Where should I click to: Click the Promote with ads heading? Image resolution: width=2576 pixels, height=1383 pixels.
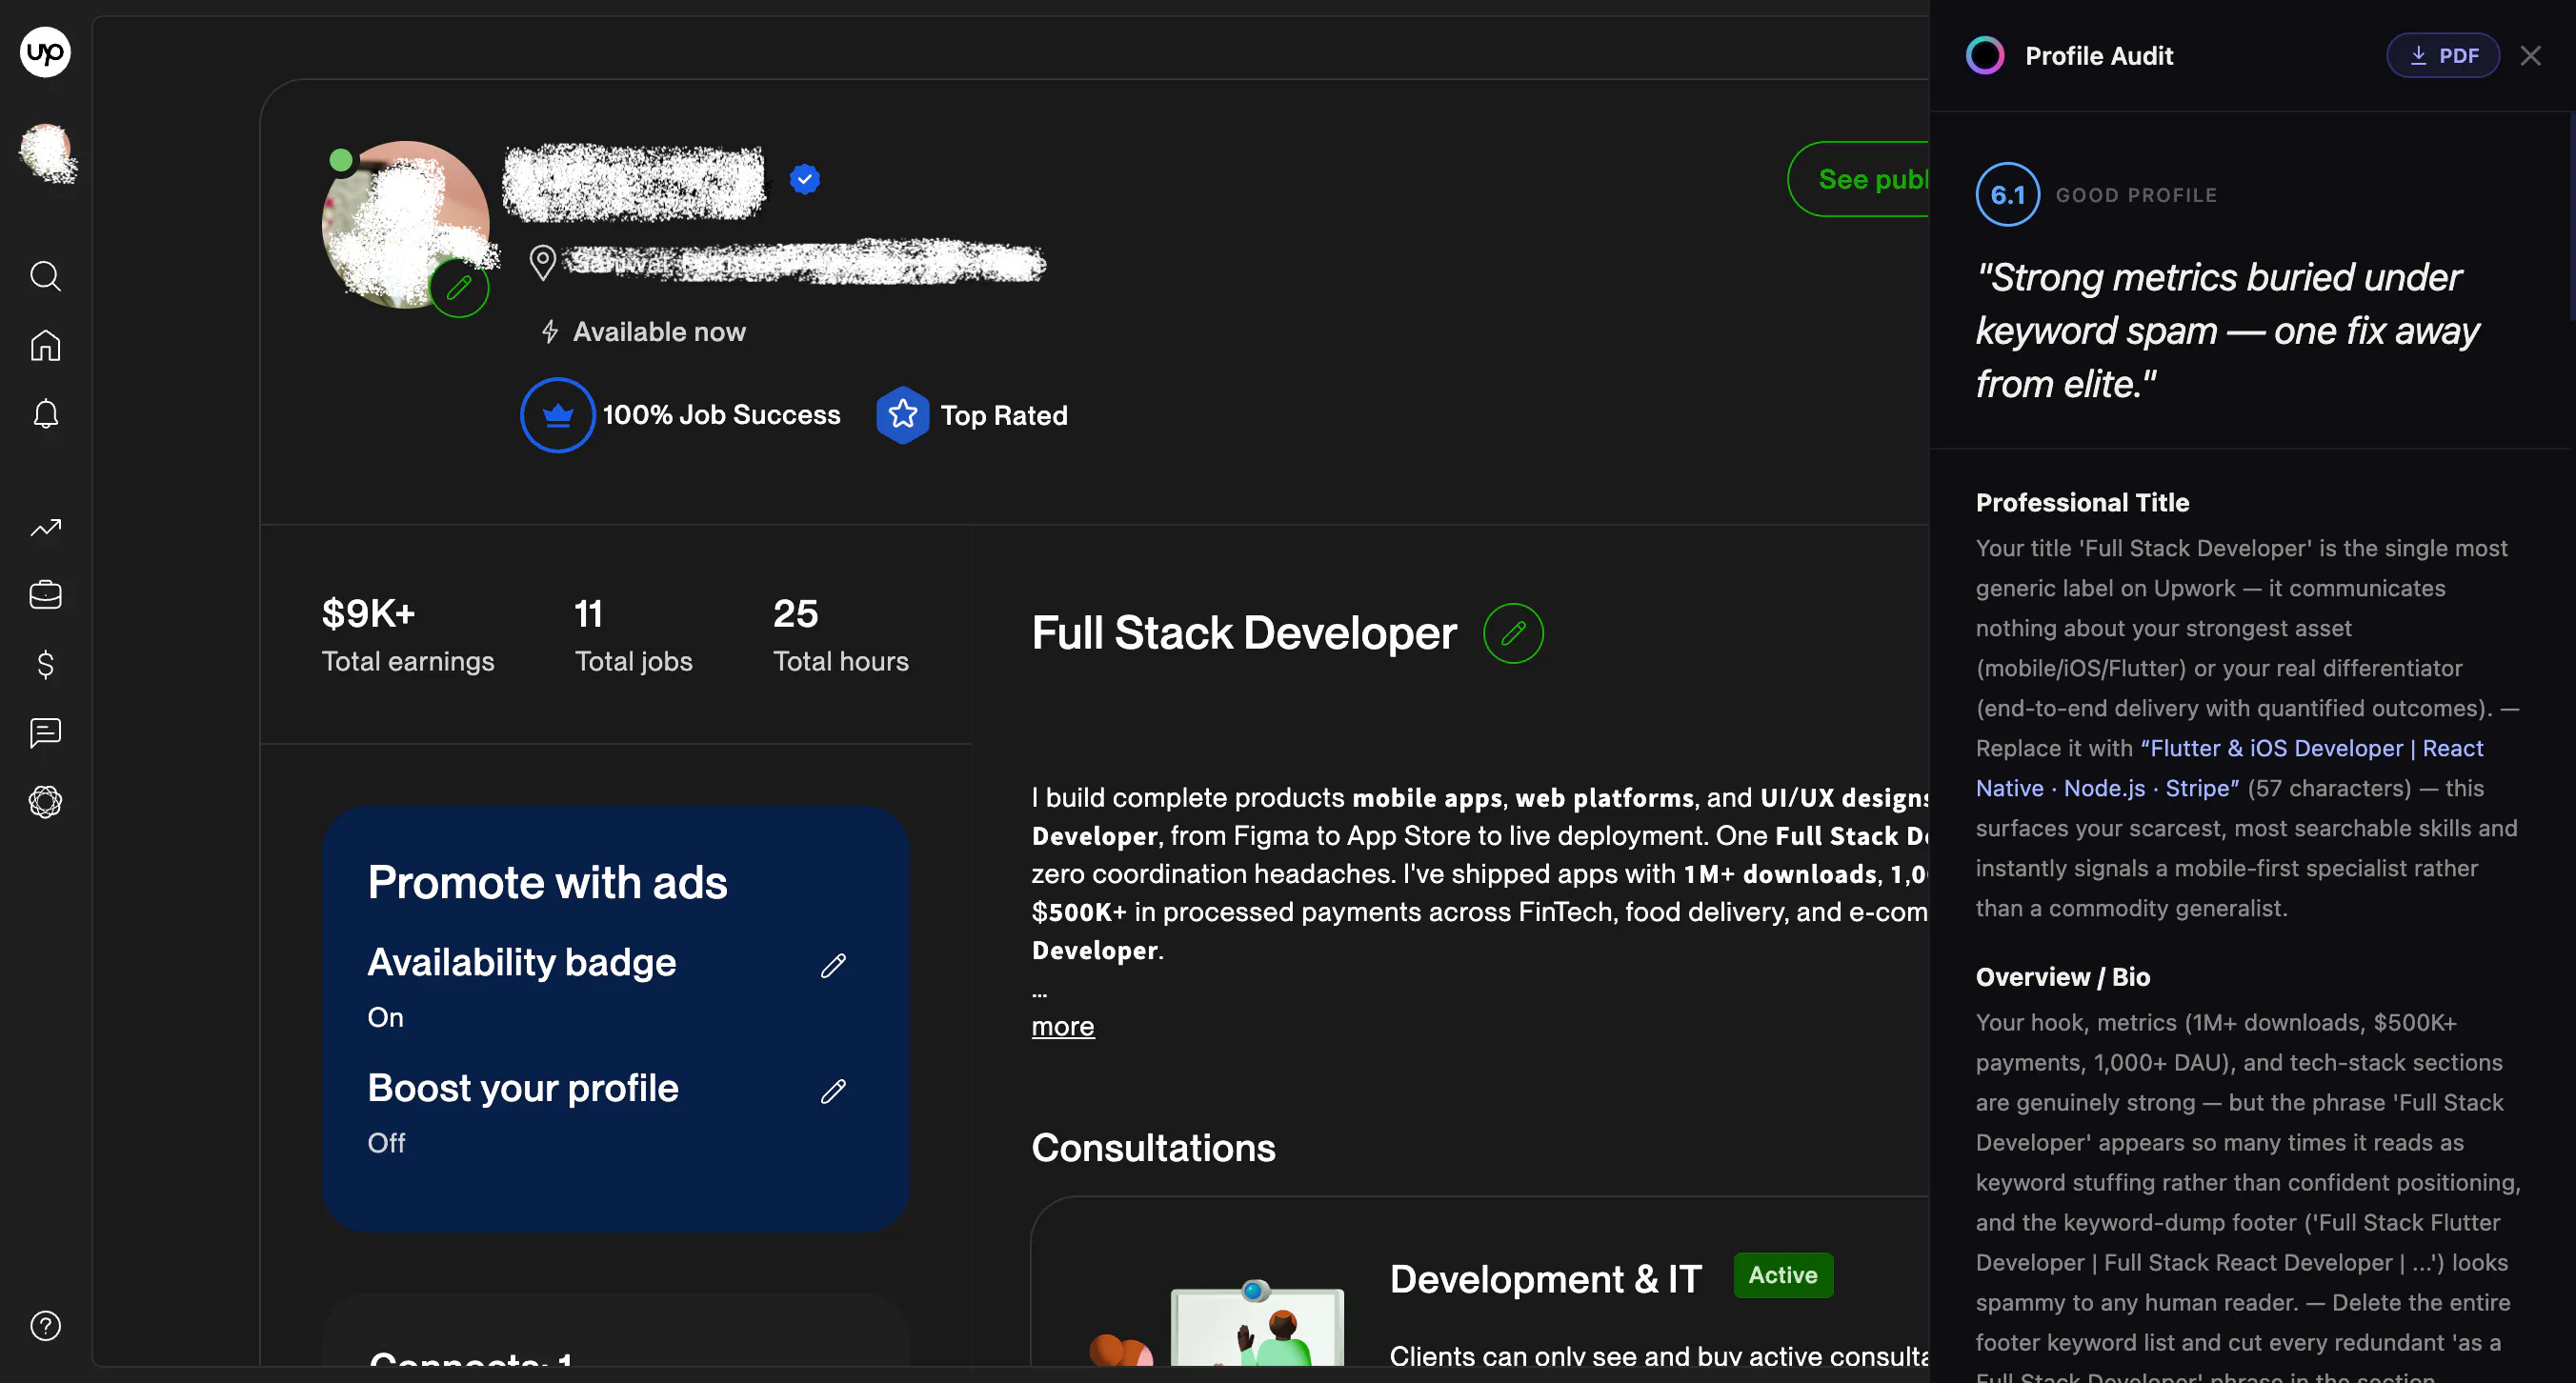pos(547,882)
